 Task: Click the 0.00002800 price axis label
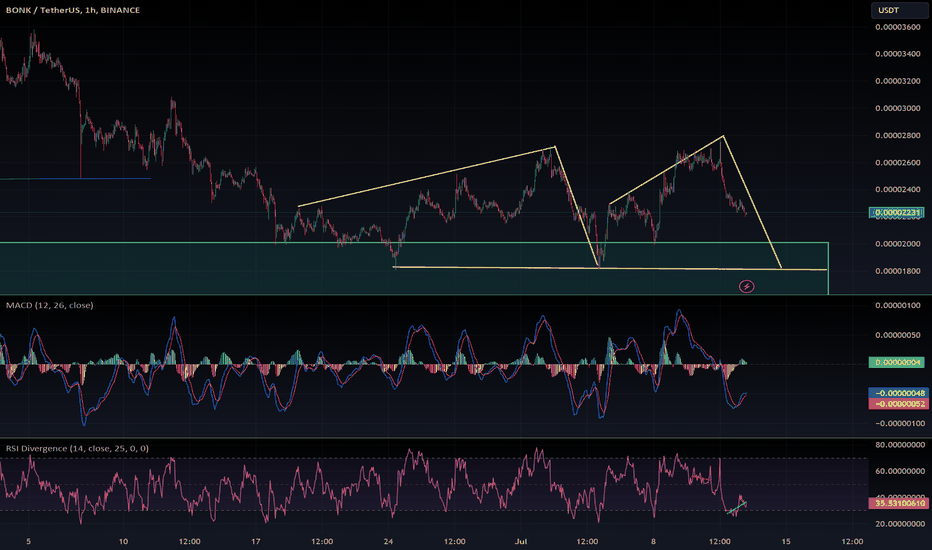(898, 136)
